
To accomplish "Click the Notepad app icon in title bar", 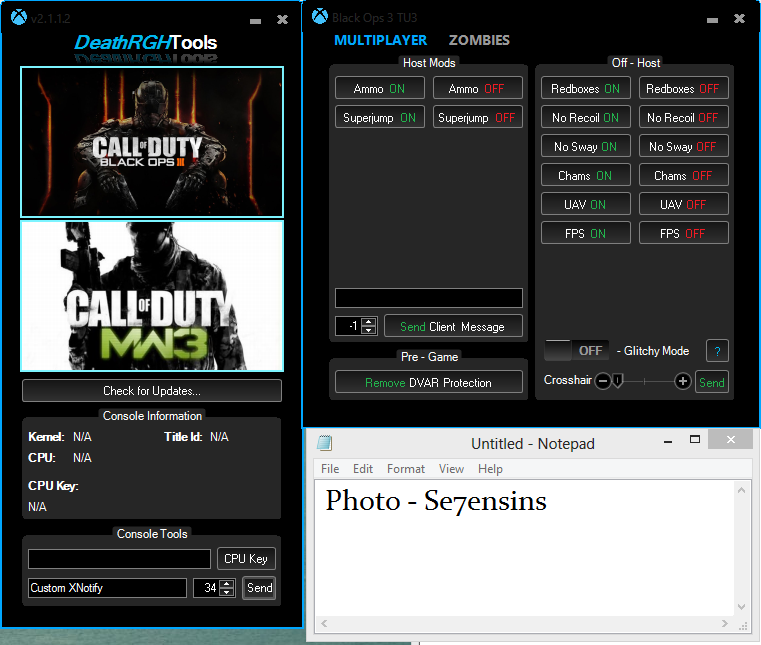I will pos(325,443).
